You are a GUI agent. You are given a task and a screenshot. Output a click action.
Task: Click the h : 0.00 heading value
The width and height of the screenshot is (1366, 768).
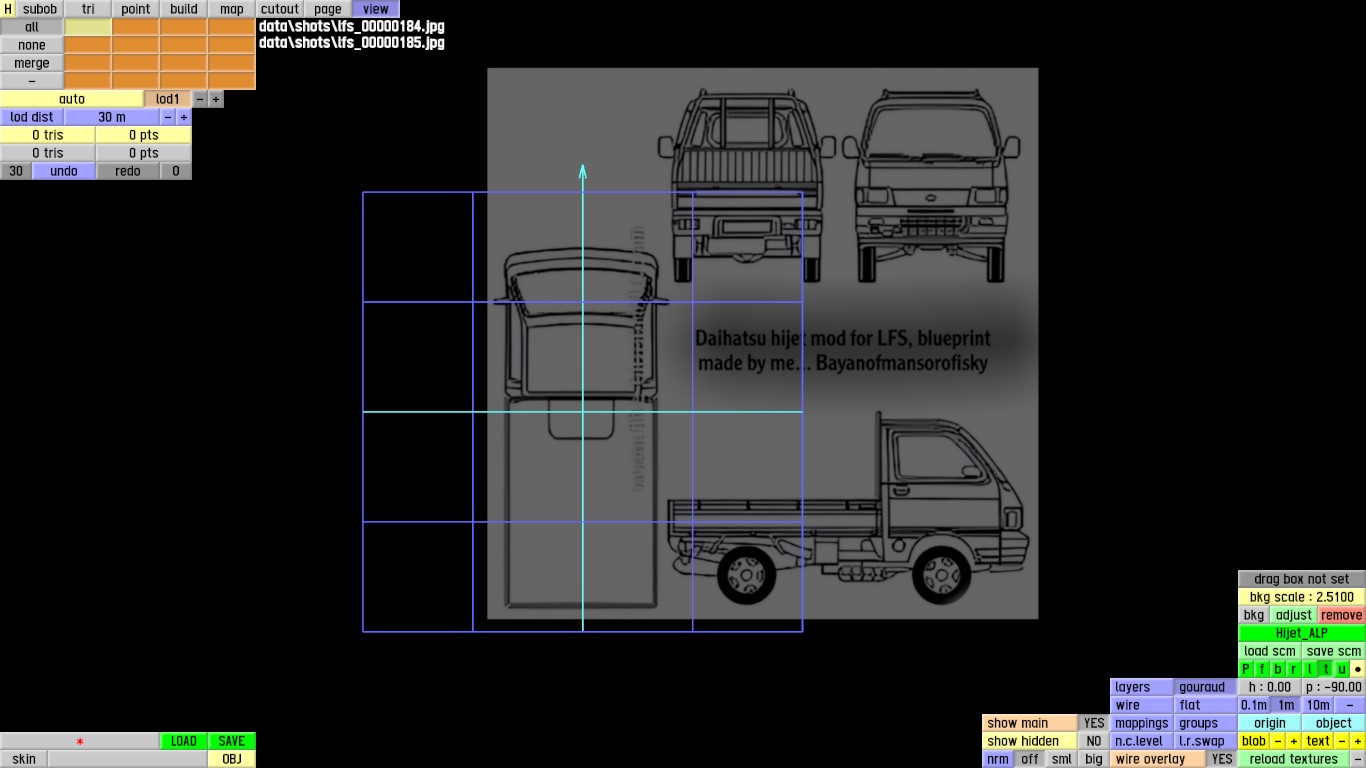point(1270,687)
